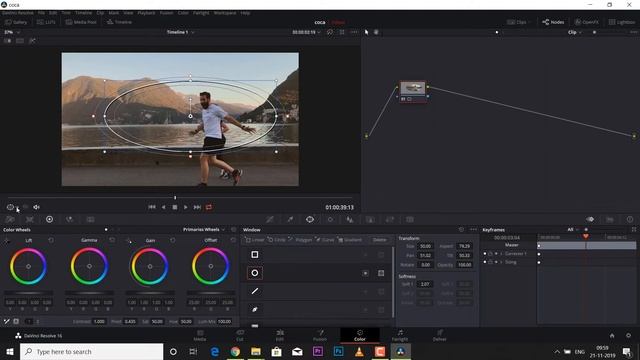The width and height of the screenshot is (640, 360).
Task: Open the Window palette icon in toolbar
Action: coord(310,219)
